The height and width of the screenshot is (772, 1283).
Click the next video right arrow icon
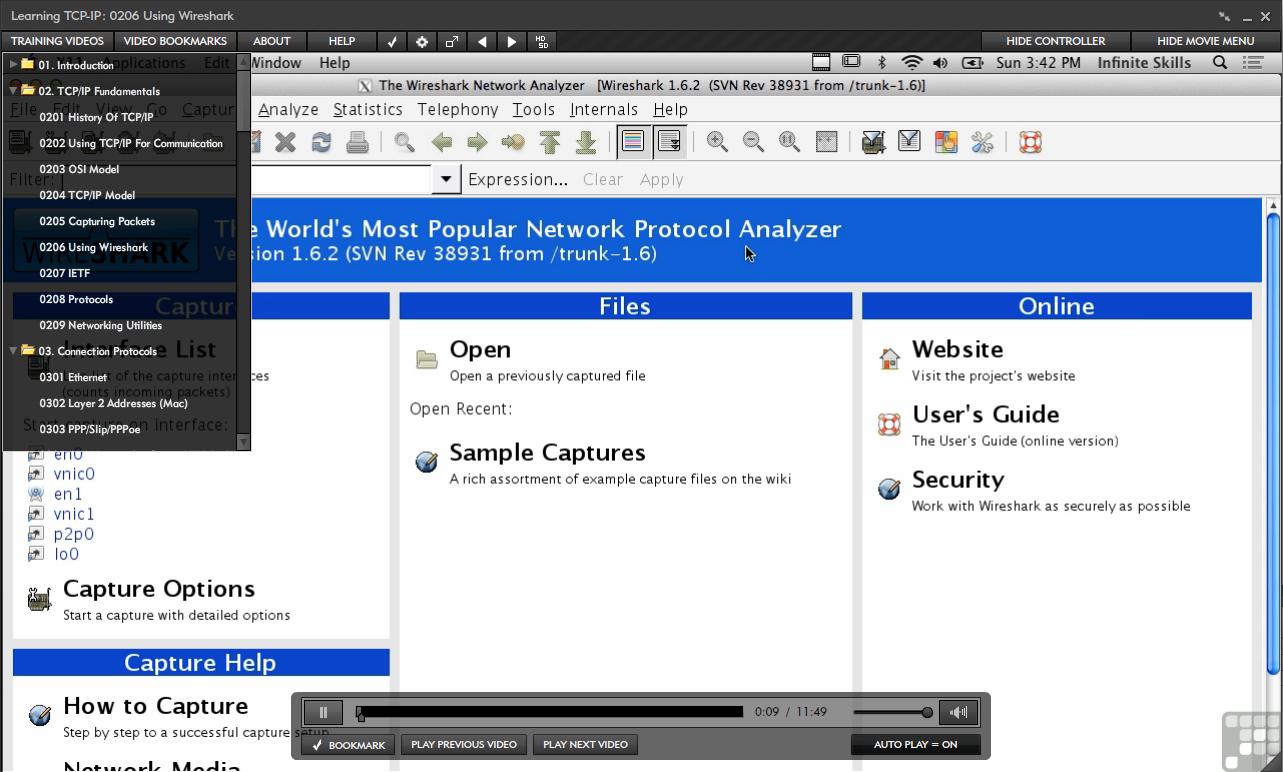(x=512, y=41)
